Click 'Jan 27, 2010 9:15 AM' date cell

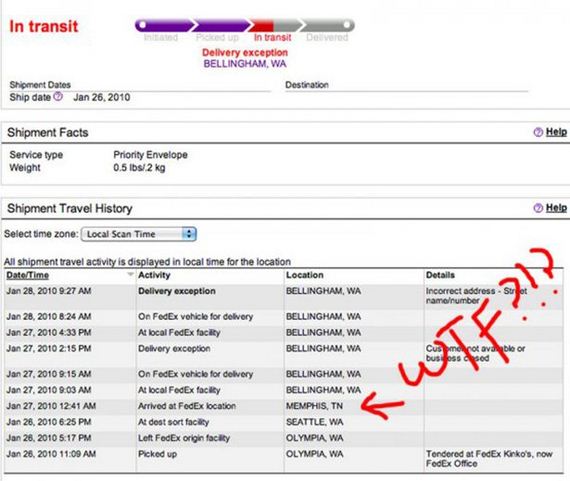pos(49,374)
